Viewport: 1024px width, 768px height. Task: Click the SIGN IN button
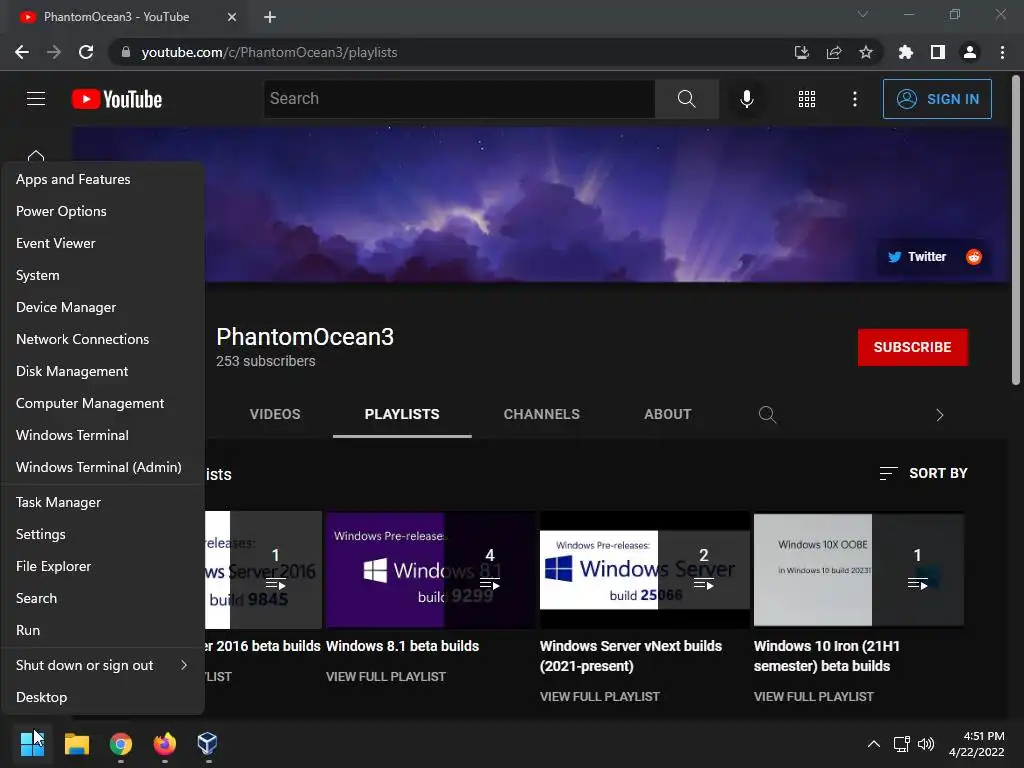[937, 99]
